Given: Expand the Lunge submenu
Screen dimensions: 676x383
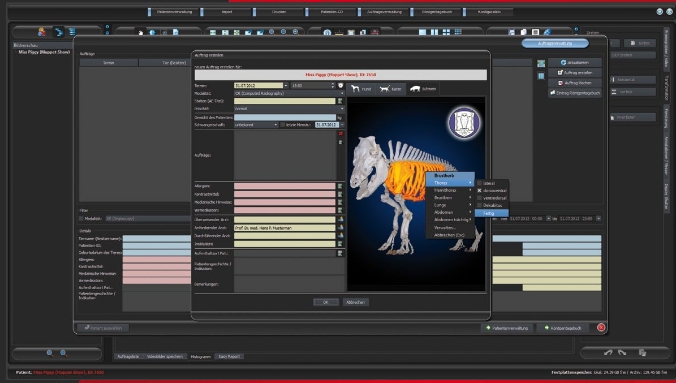Looking at the screenshot, I should [450, 205].
